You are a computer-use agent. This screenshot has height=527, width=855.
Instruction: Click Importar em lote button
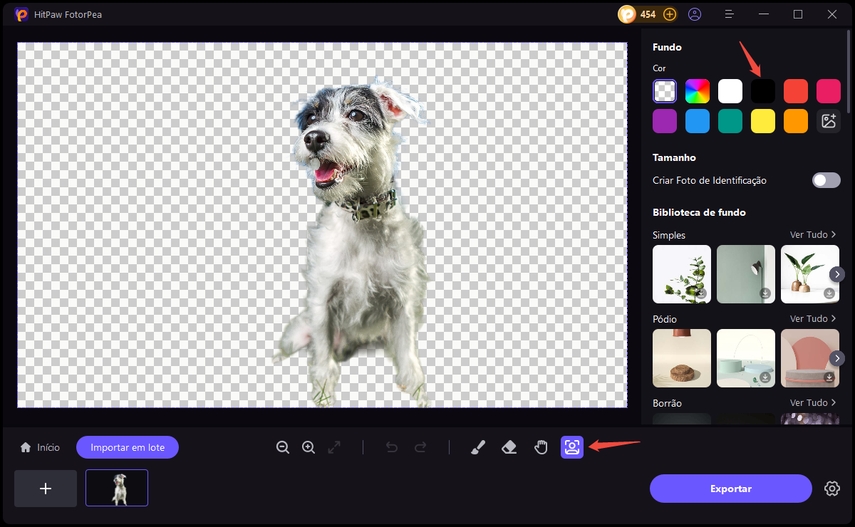point(127,447)
